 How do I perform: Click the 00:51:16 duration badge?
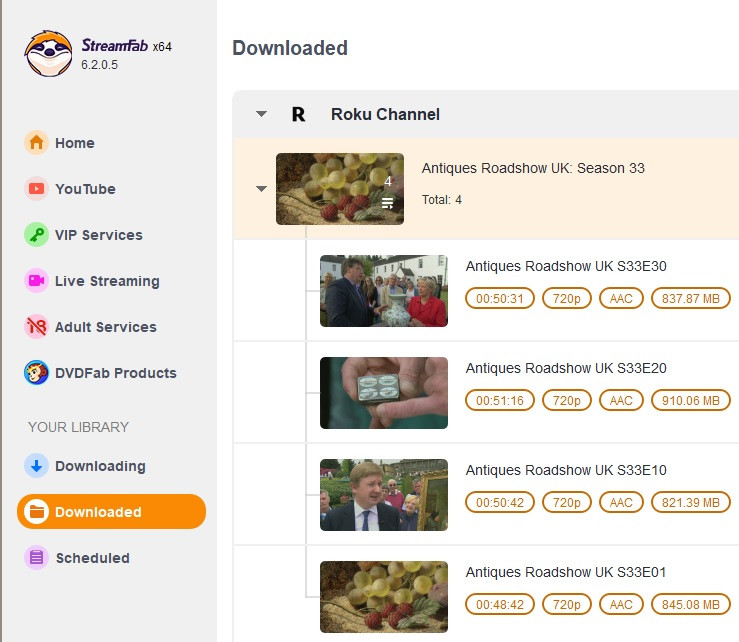click(500, 401)
